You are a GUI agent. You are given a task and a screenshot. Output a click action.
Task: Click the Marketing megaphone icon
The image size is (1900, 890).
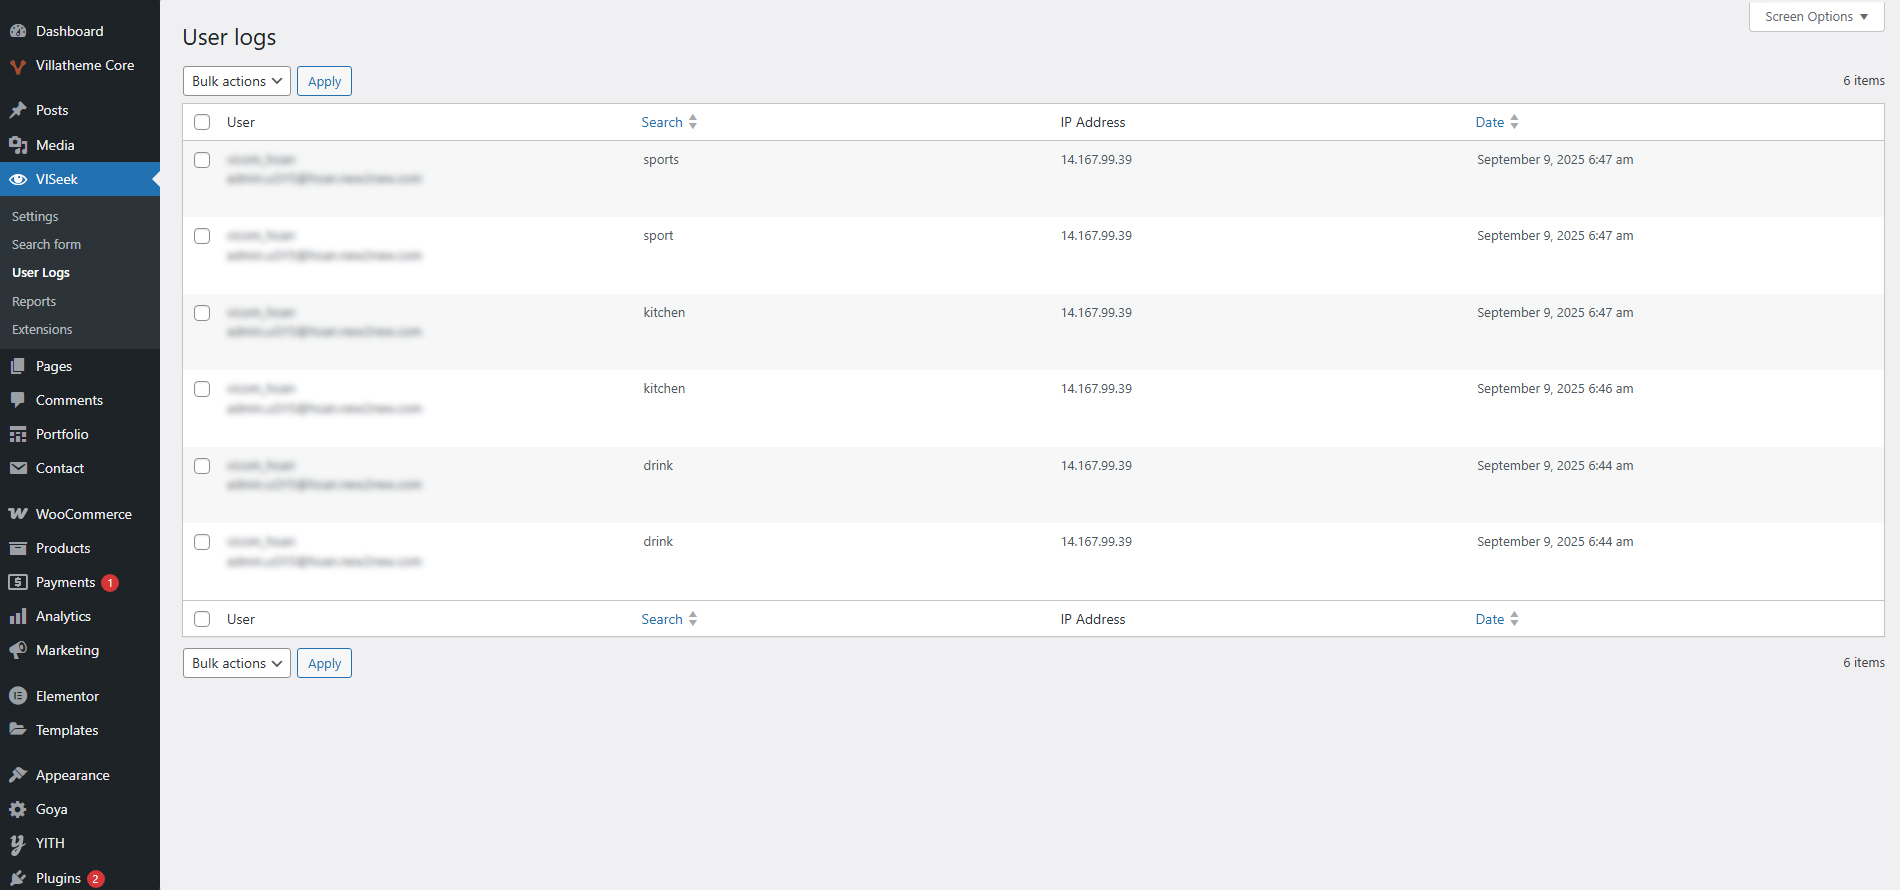tap(18, 650)
